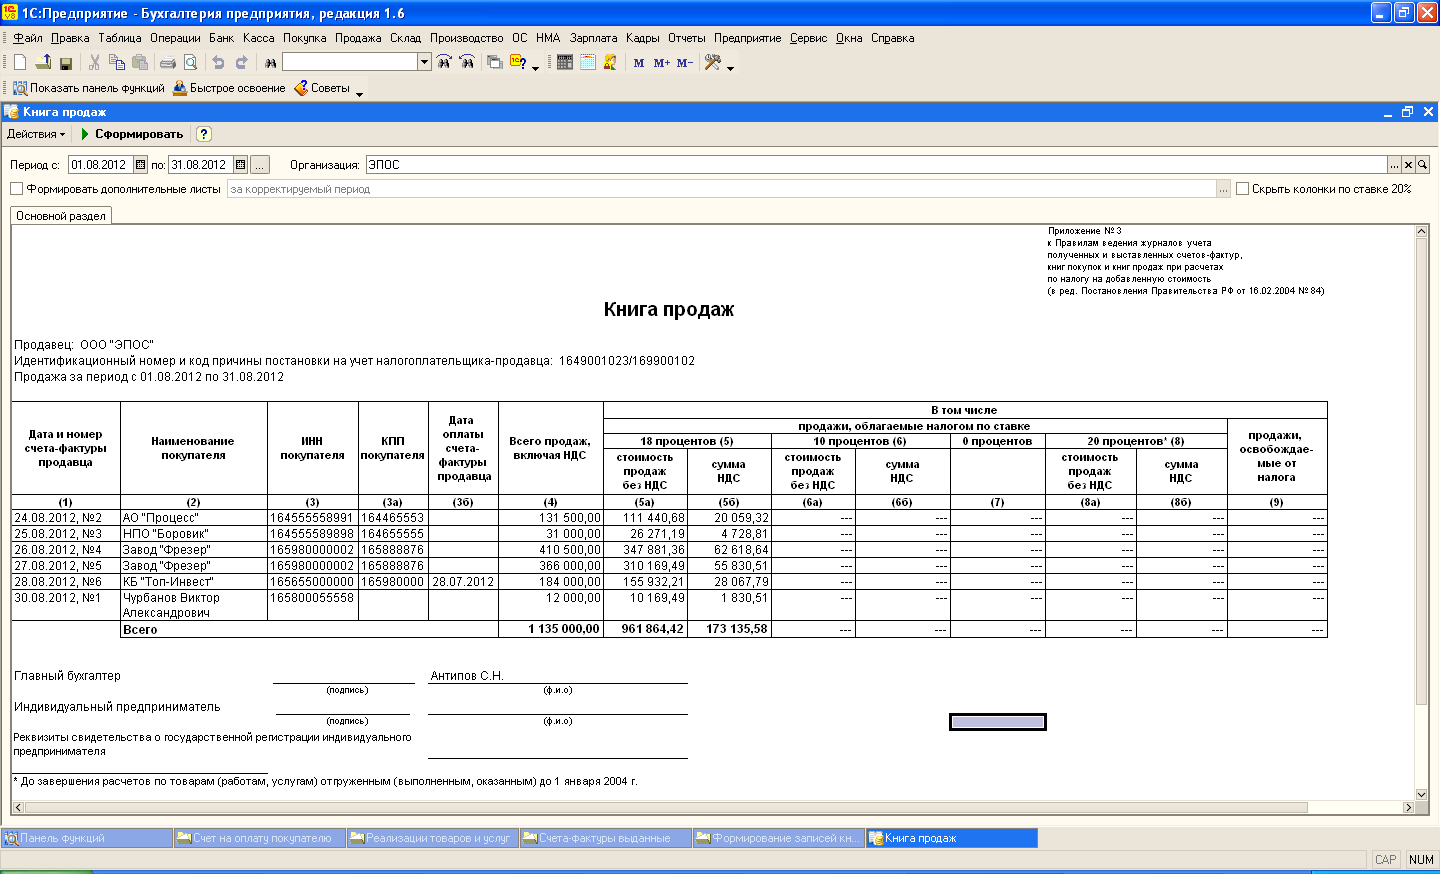Open print preview with the magnifier page icon
Image resolution: width=1440 pixels, height=874 pixels.
click(190, 63)
